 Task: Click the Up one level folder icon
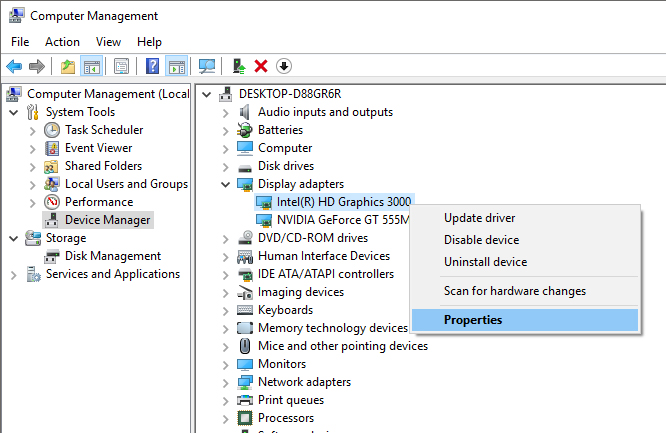(68, 66)
